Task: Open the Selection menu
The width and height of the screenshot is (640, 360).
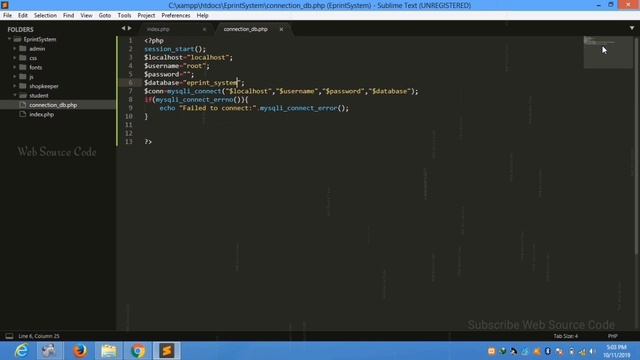Action: [x=45, y=16]
